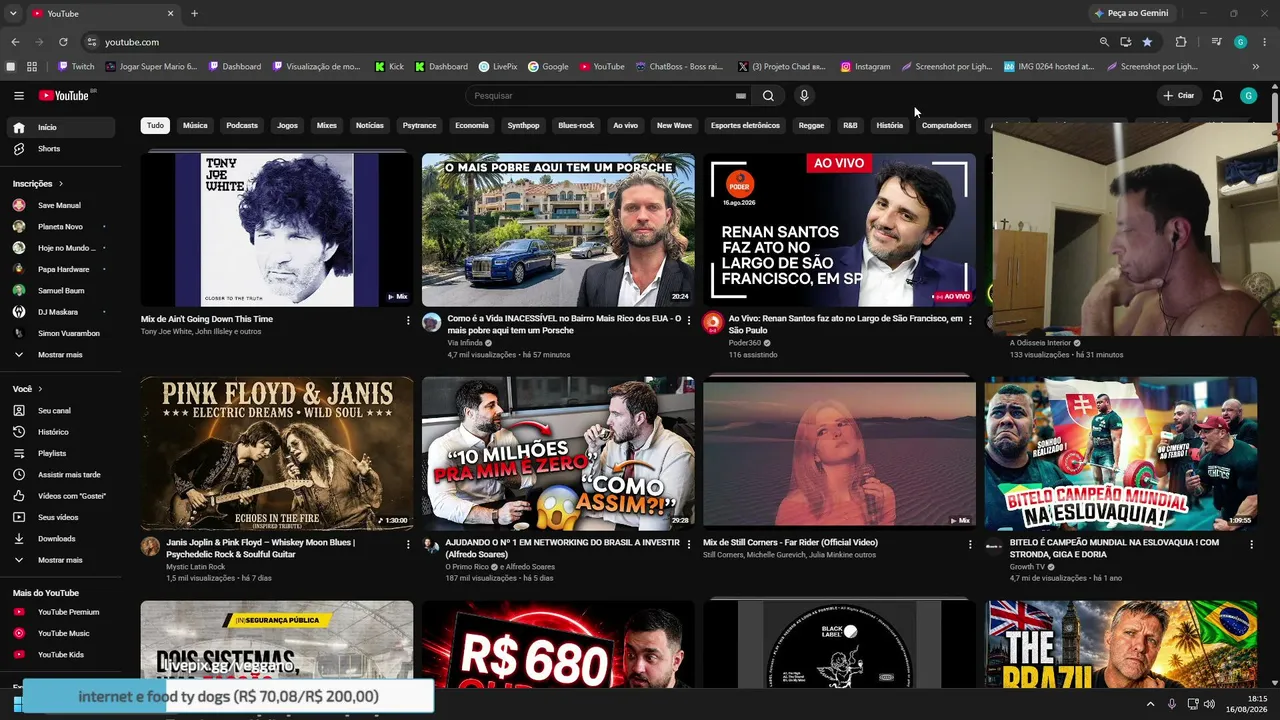This screenshot has height=720, width=1280.
Task: Expand the Você section chevron
Action: pyautogui.click(x=41, y=389)
